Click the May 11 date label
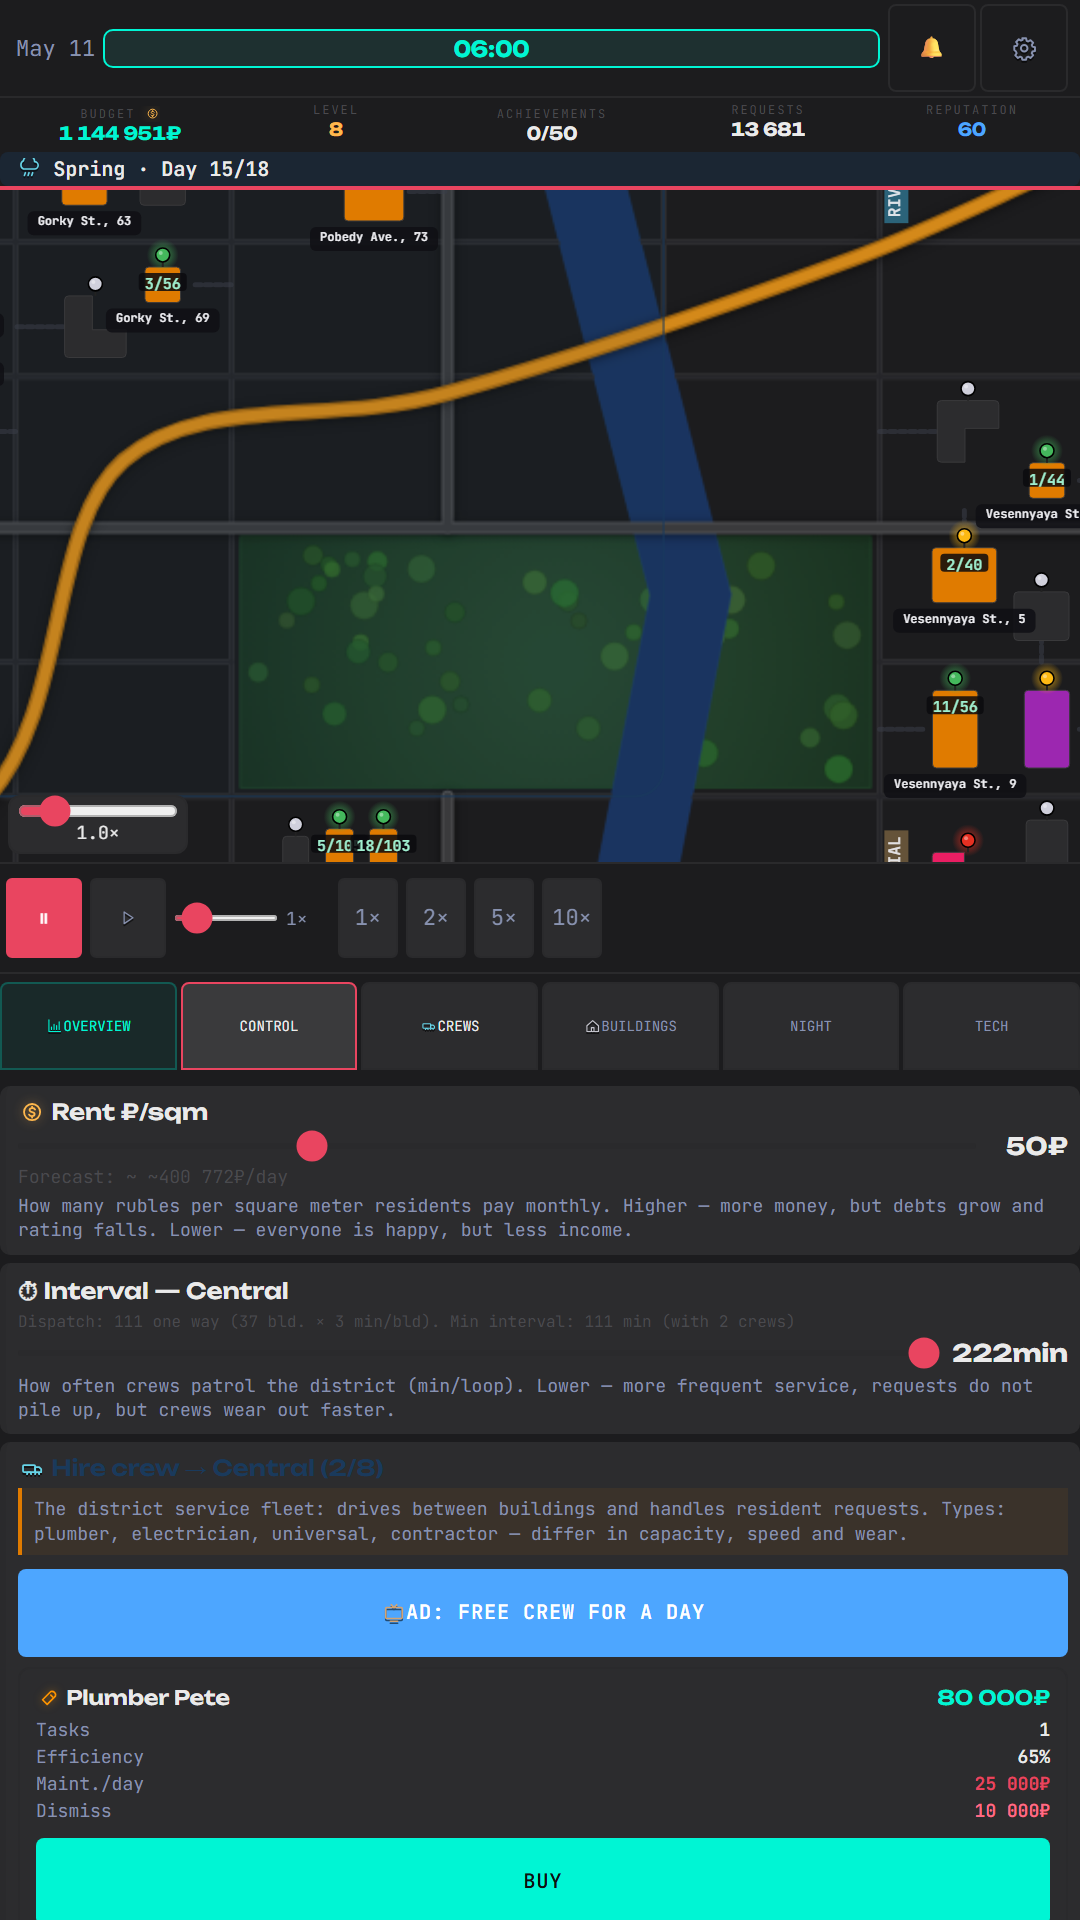This screenshot has width=1080, height=1920. [x=55, y=48]
